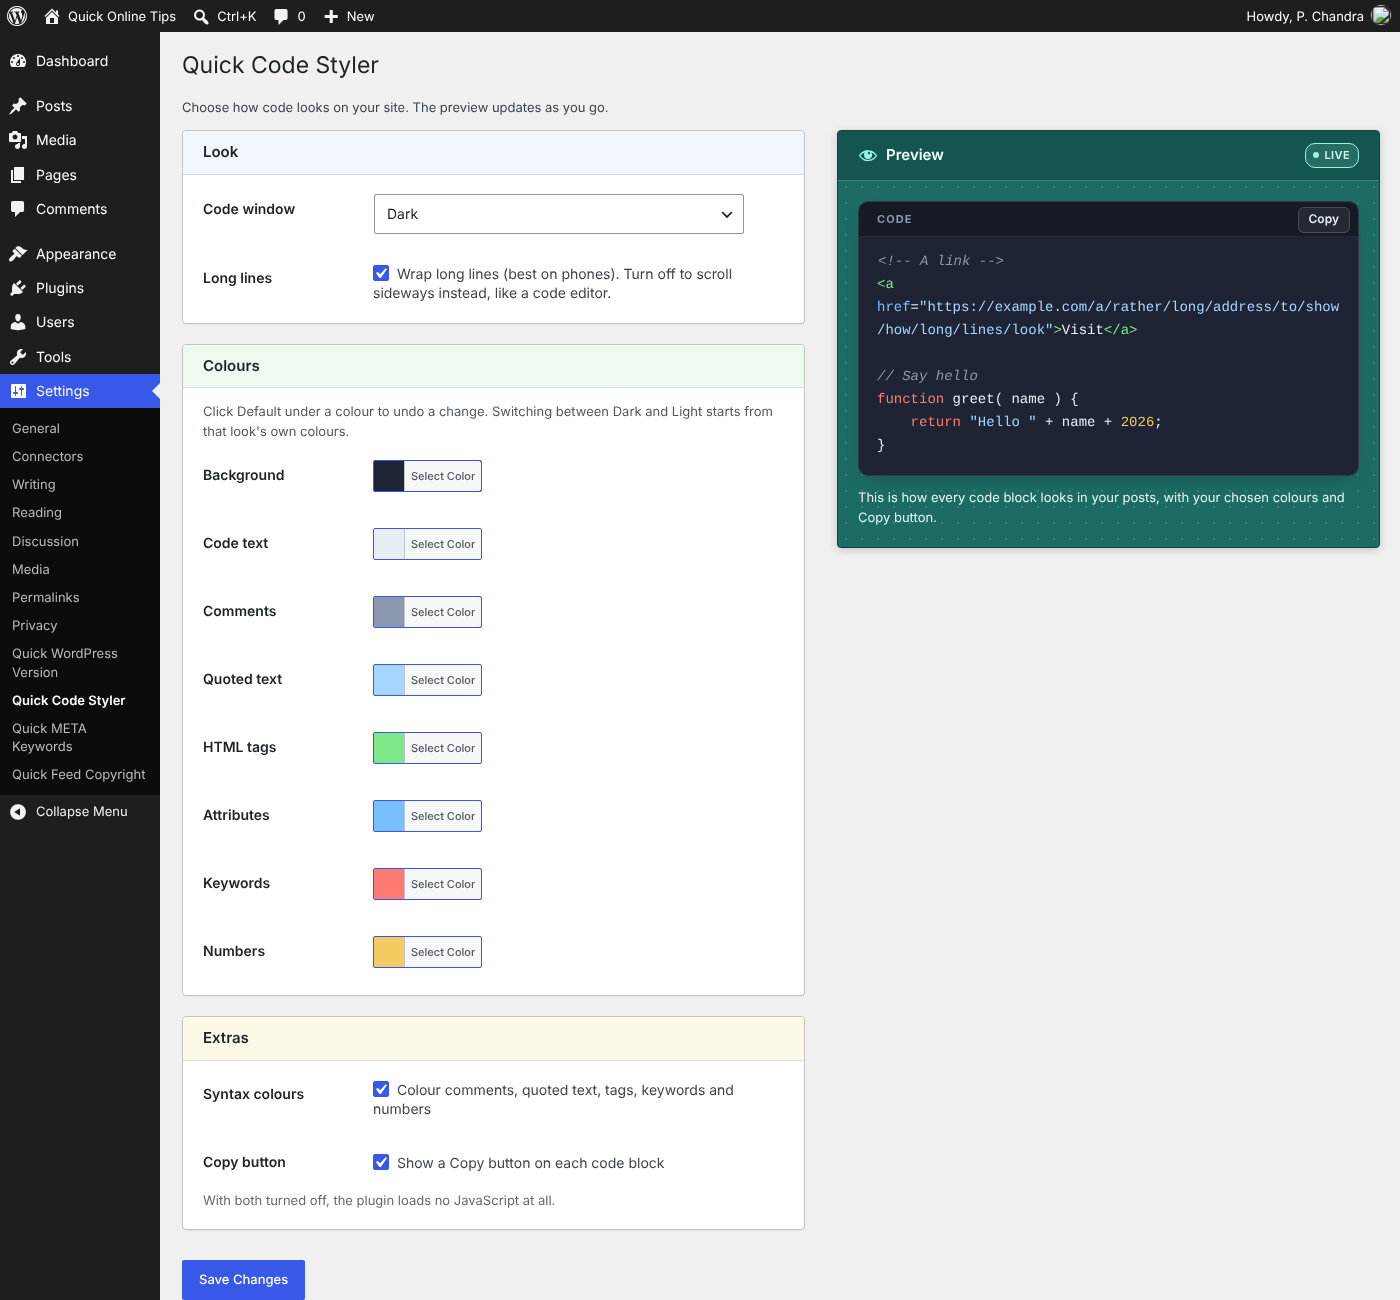Click the Dashboard gauge icon
The width and height of the screenshot is (1400, 1300).
pos(18,61)
